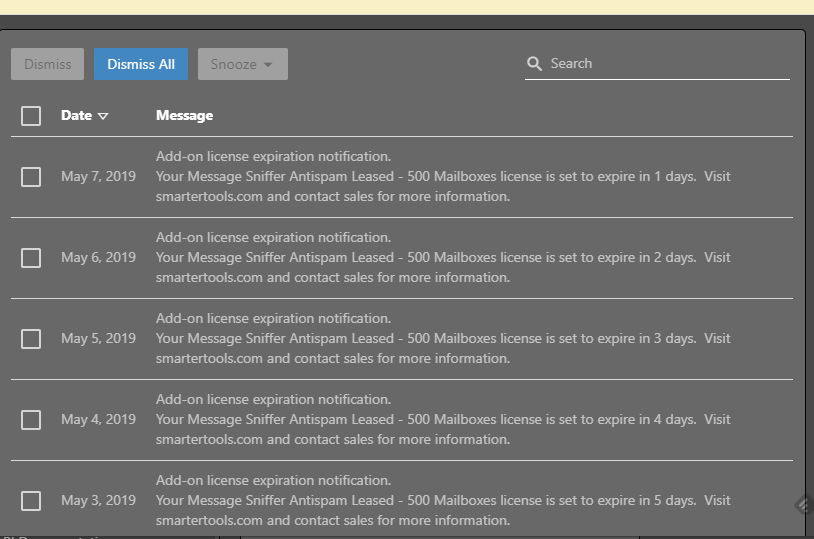Click the search magnifier icon
This screenshot has height=539, width=814.
pos(535,64)
